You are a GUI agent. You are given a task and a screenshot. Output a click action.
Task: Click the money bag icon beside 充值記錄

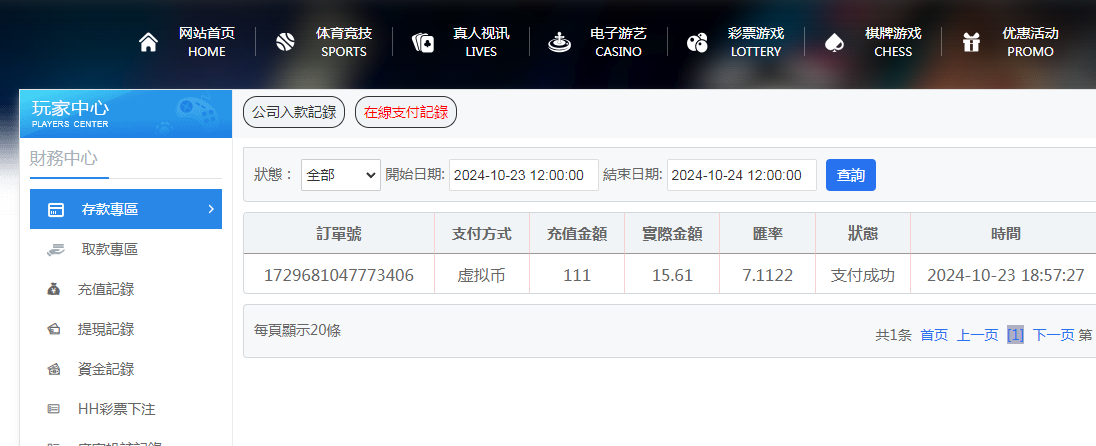54,290
